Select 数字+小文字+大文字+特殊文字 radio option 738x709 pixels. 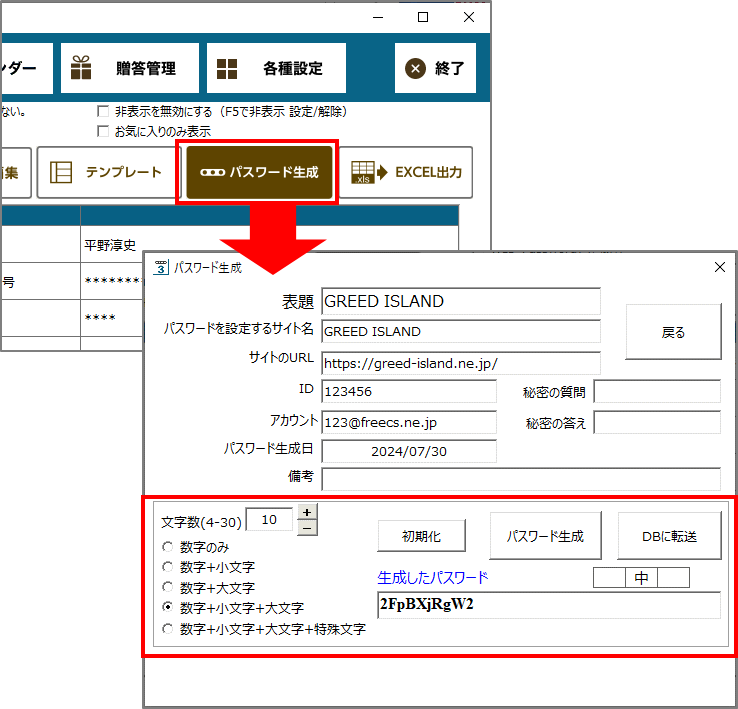[167, 628]
